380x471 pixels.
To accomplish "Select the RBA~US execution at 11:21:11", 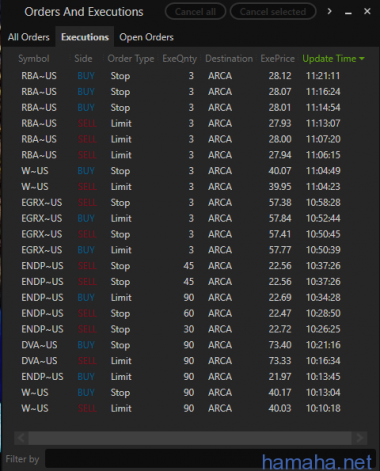I will pyautogui.click(x=190, y=76).
